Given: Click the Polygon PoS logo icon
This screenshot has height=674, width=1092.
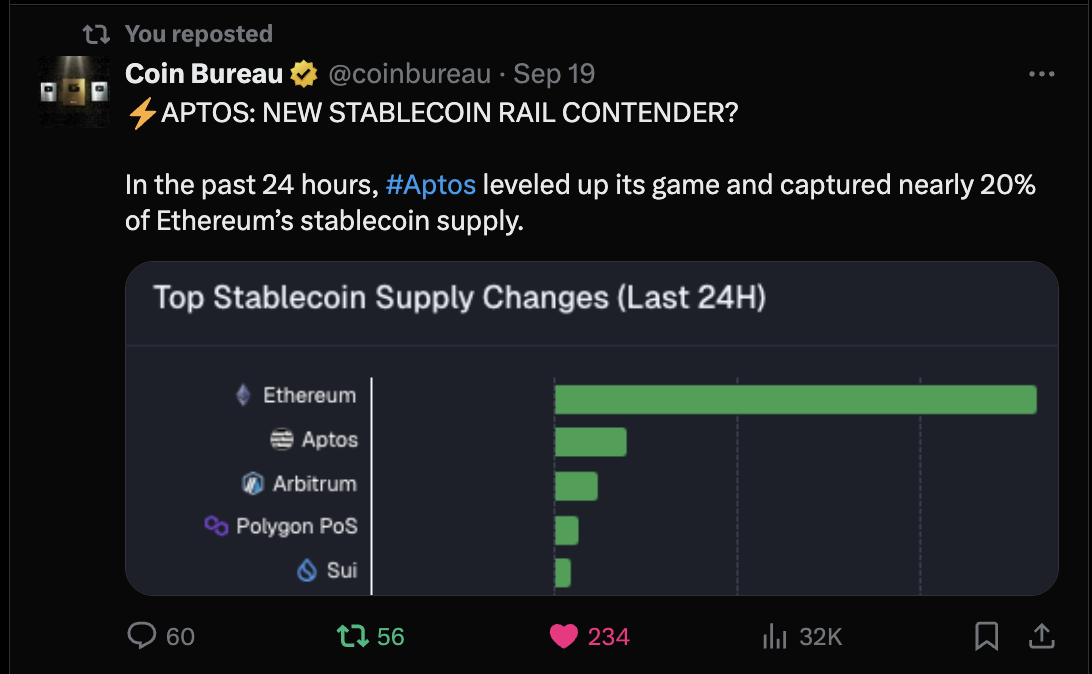Looking at the screenshot, I should tap(216, 526).
